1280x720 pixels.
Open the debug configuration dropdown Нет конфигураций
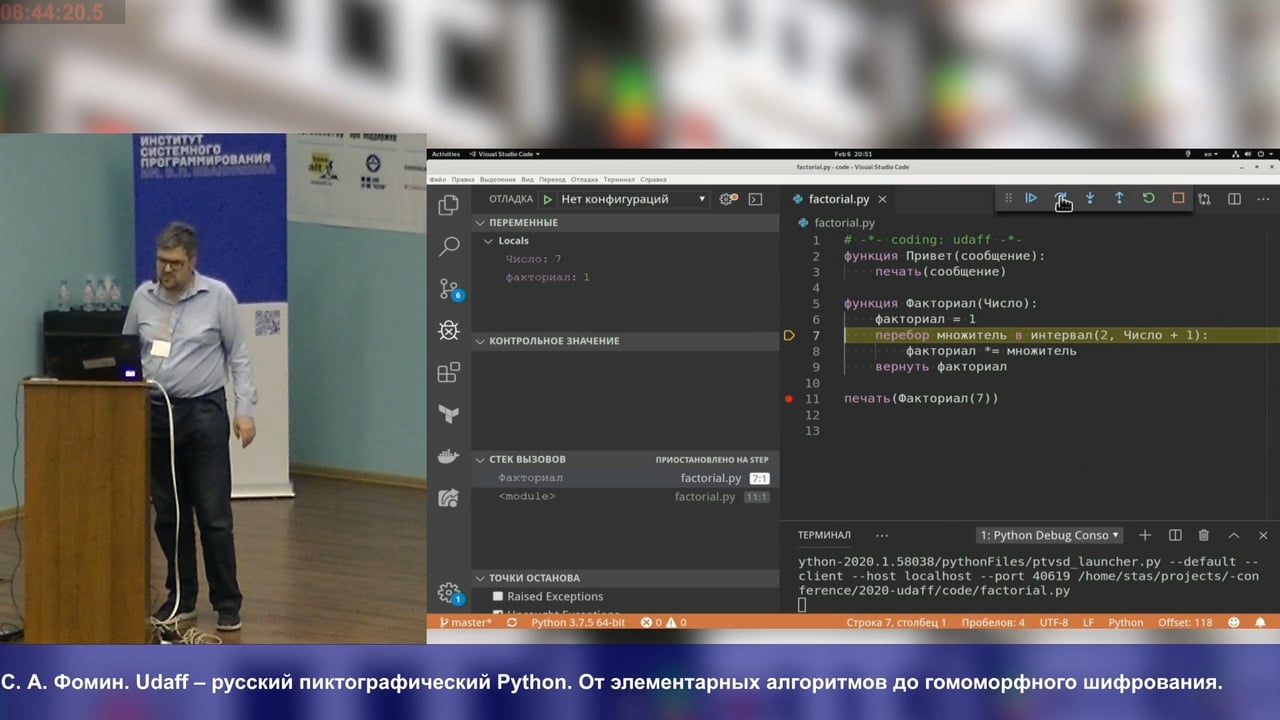(633, 199)
